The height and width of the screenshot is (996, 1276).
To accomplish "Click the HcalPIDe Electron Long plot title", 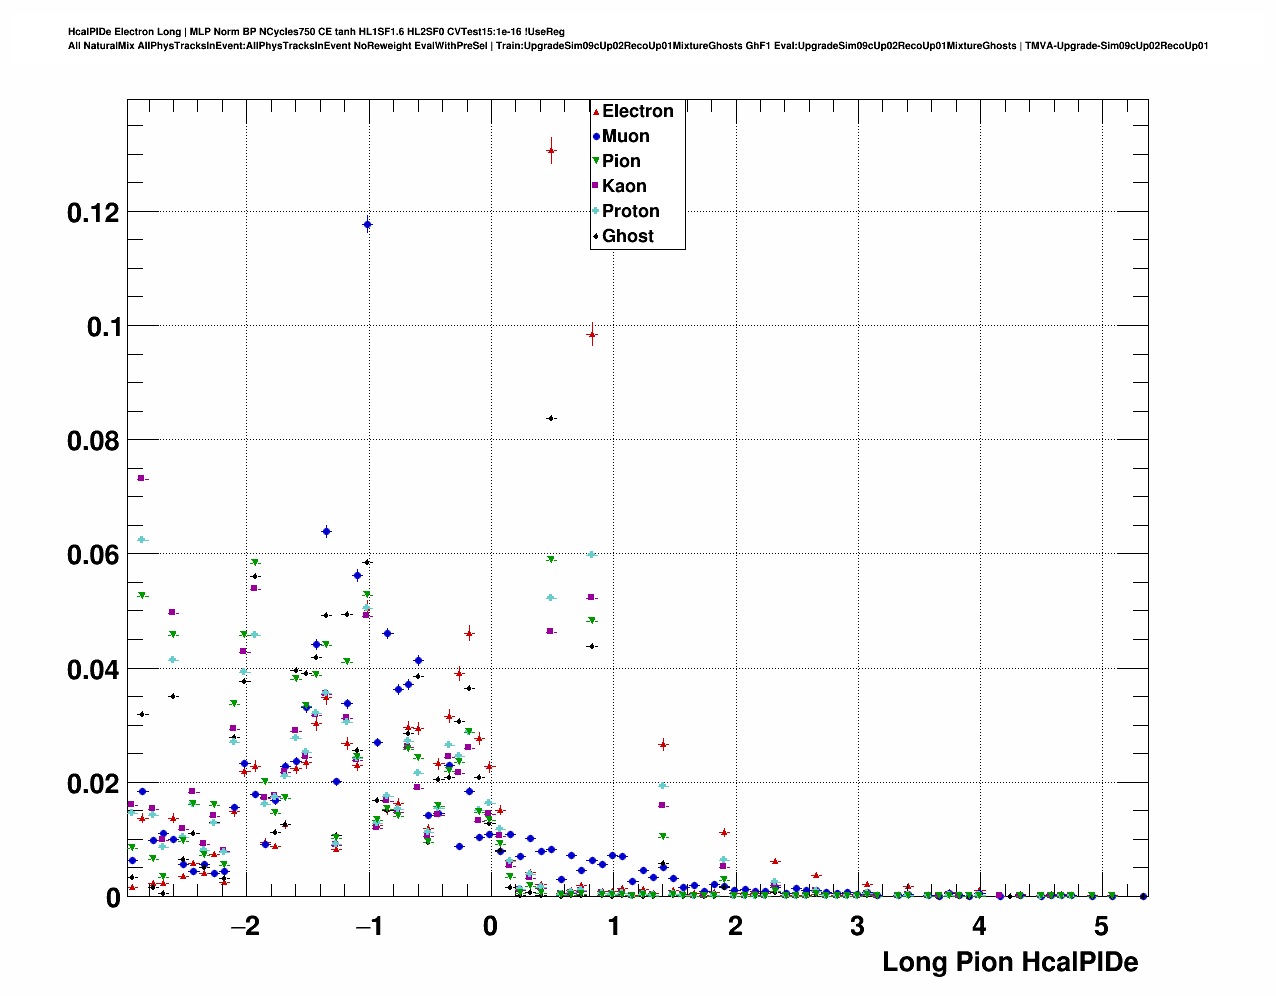I will point(316,32).
